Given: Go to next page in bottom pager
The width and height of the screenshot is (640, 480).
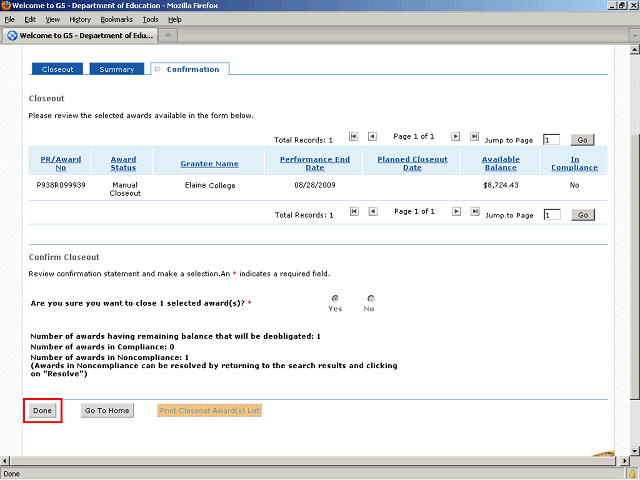Looking at the screenshot, I should 456,211.
